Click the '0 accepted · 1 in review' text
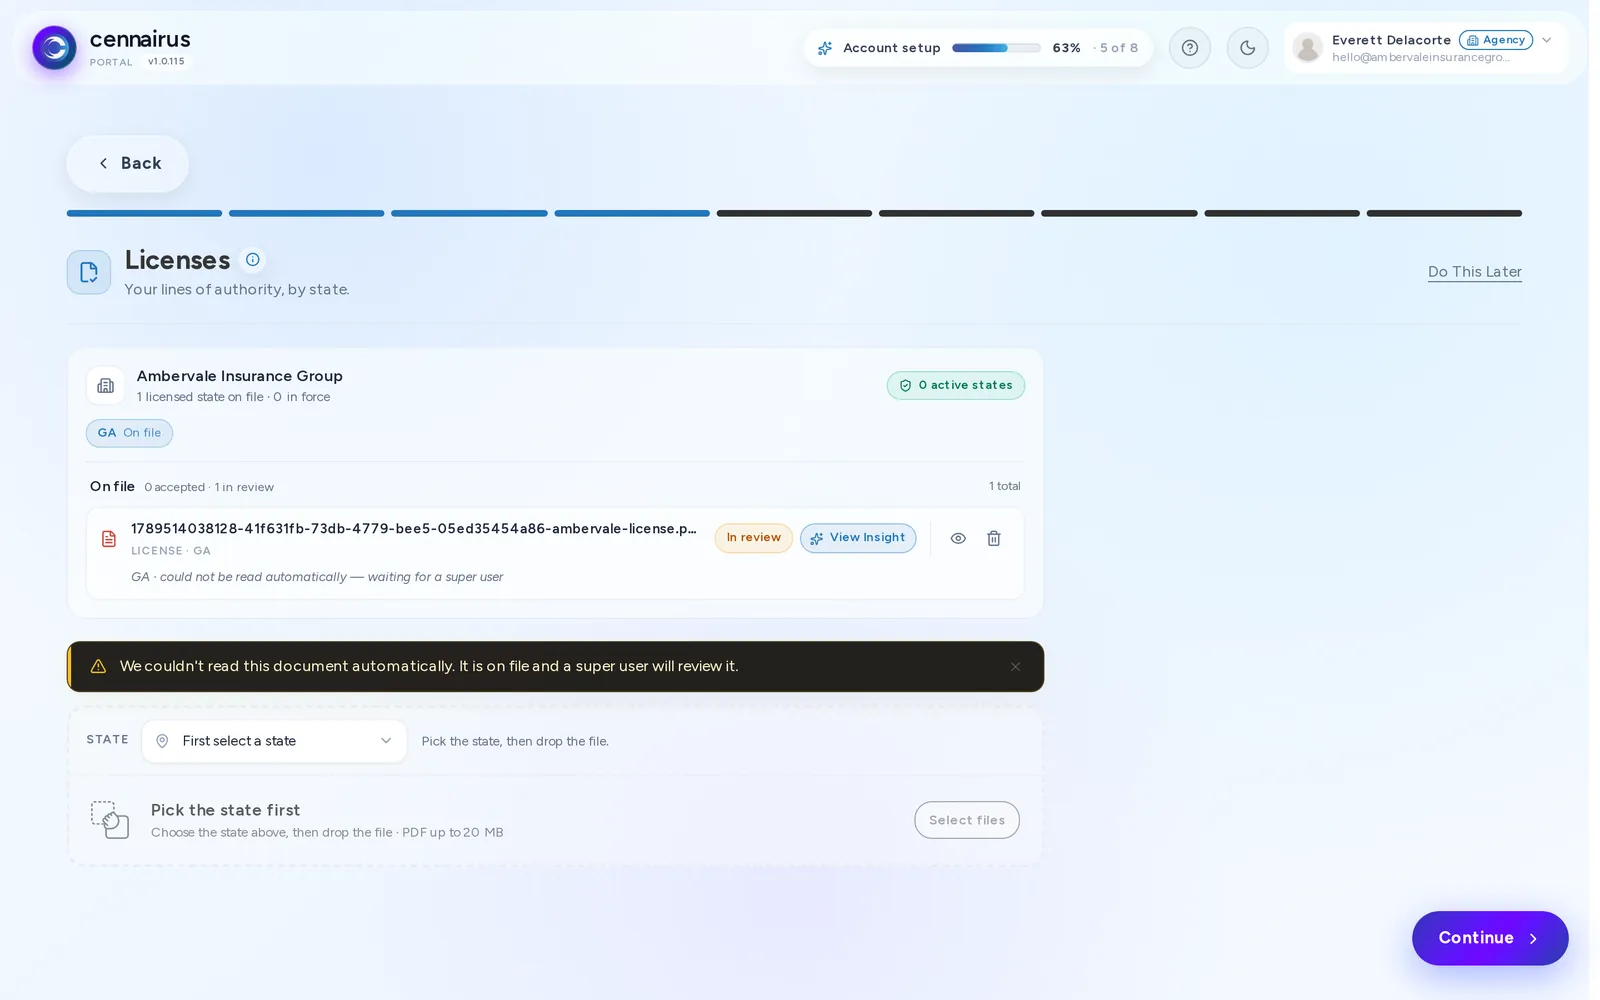The image size is (1600, 1000). coord(209,487)
